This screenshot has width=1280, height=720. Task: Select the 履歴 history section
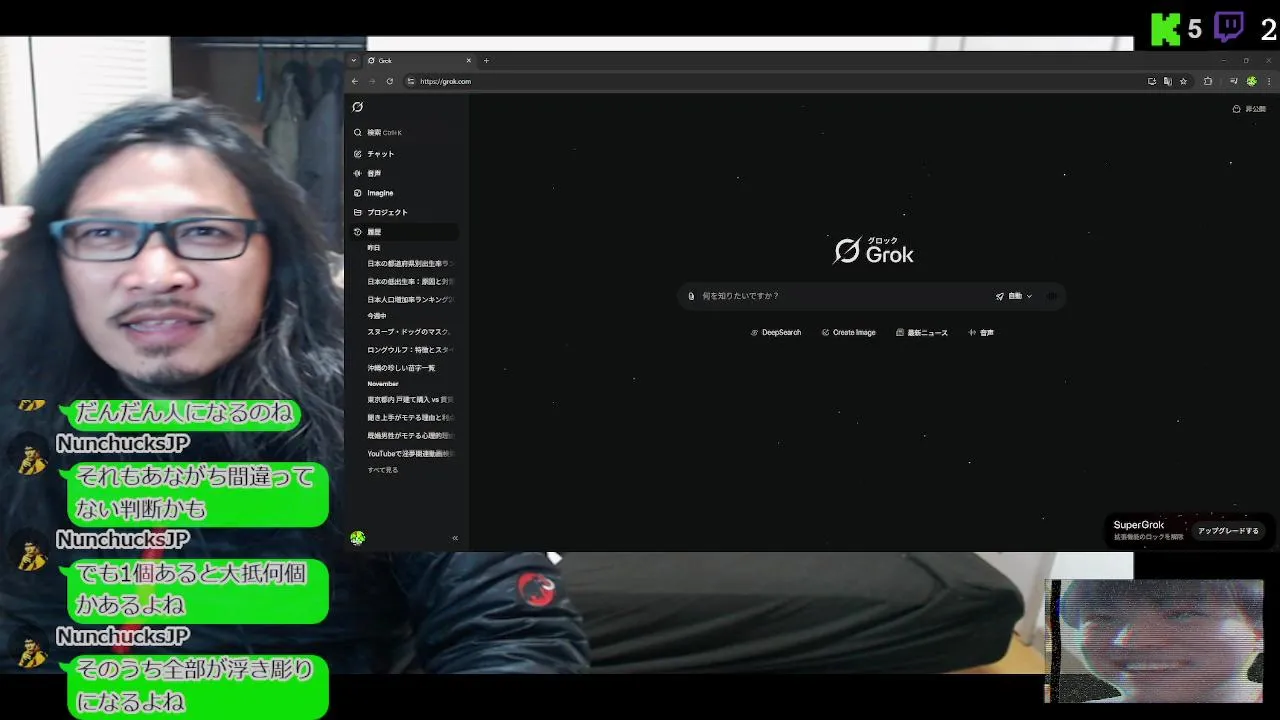(405, 232)
